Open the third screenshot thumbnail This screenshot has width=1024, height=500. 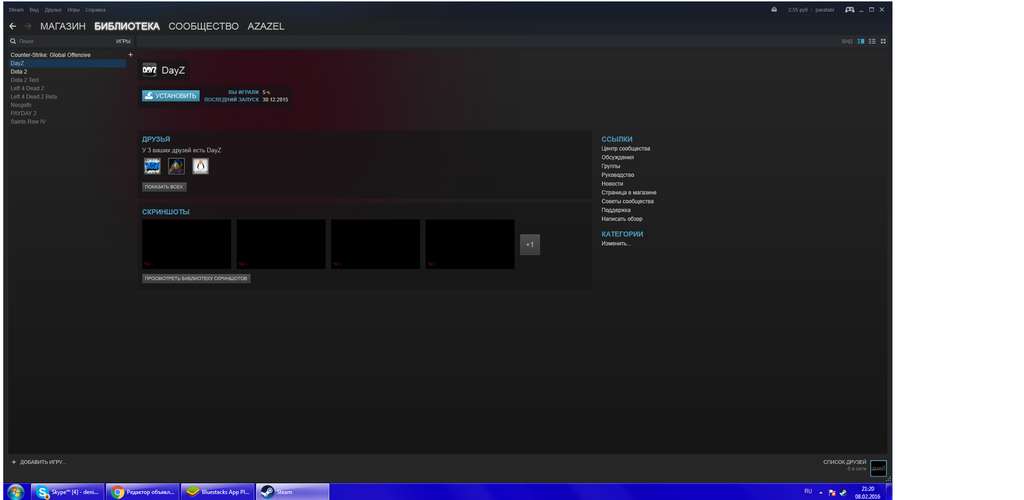(376, 244)
